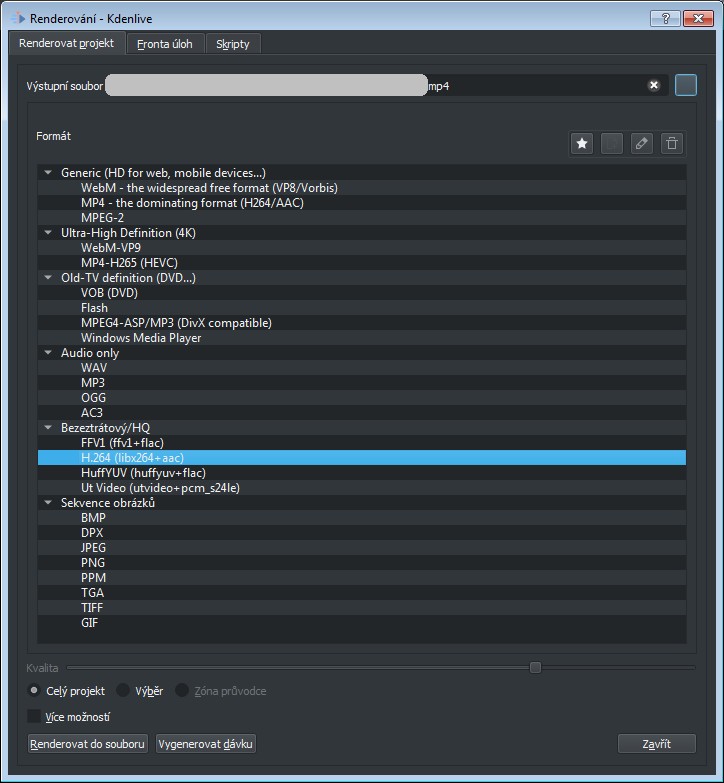Screen dimensions: 724x783
Task: Click the Vygenerovat dávku button
Action: click(205, 744)
